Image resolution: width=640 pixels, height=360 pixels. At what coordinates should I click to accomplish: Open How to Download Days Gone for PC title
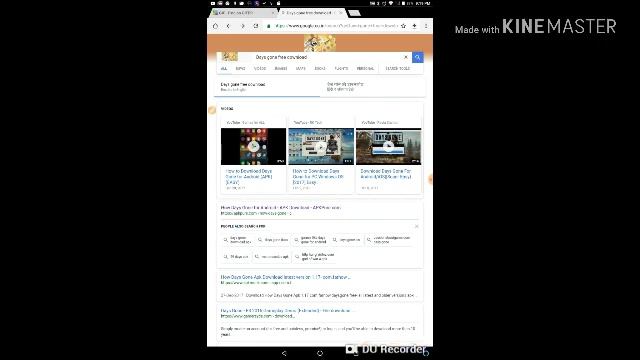coord(318,177)
